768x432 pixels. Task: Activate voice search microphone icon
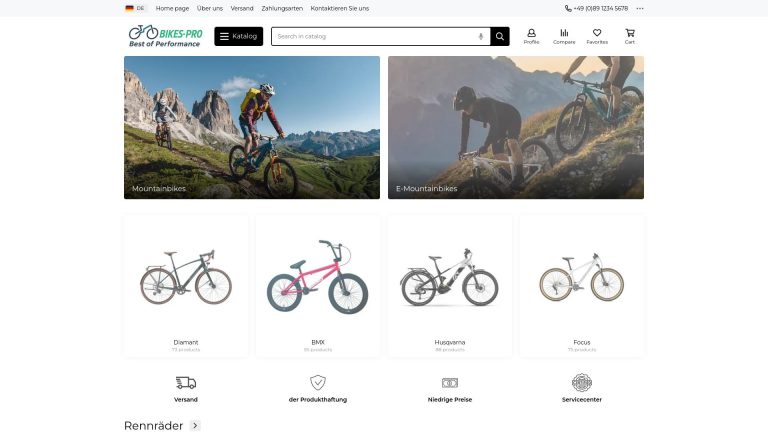point(480,37)
